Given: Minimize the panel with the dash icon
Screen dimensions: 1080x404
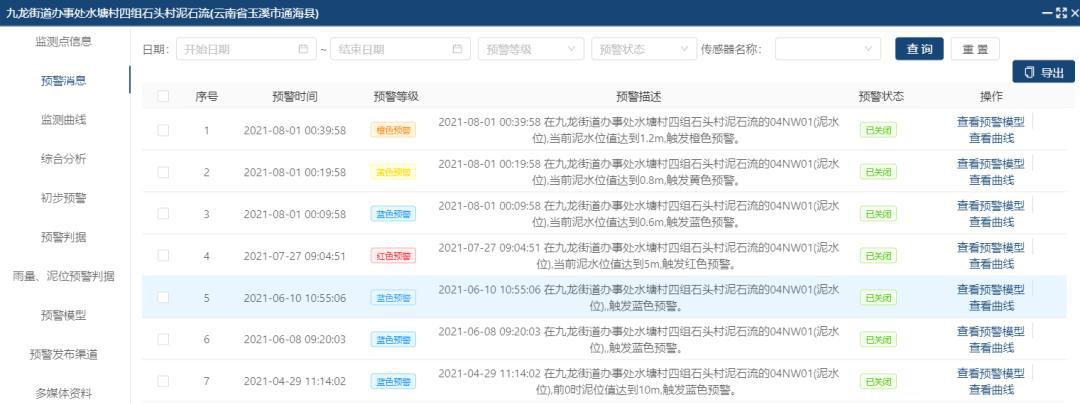Looking at the screenshot, I should coord(1046,13).
